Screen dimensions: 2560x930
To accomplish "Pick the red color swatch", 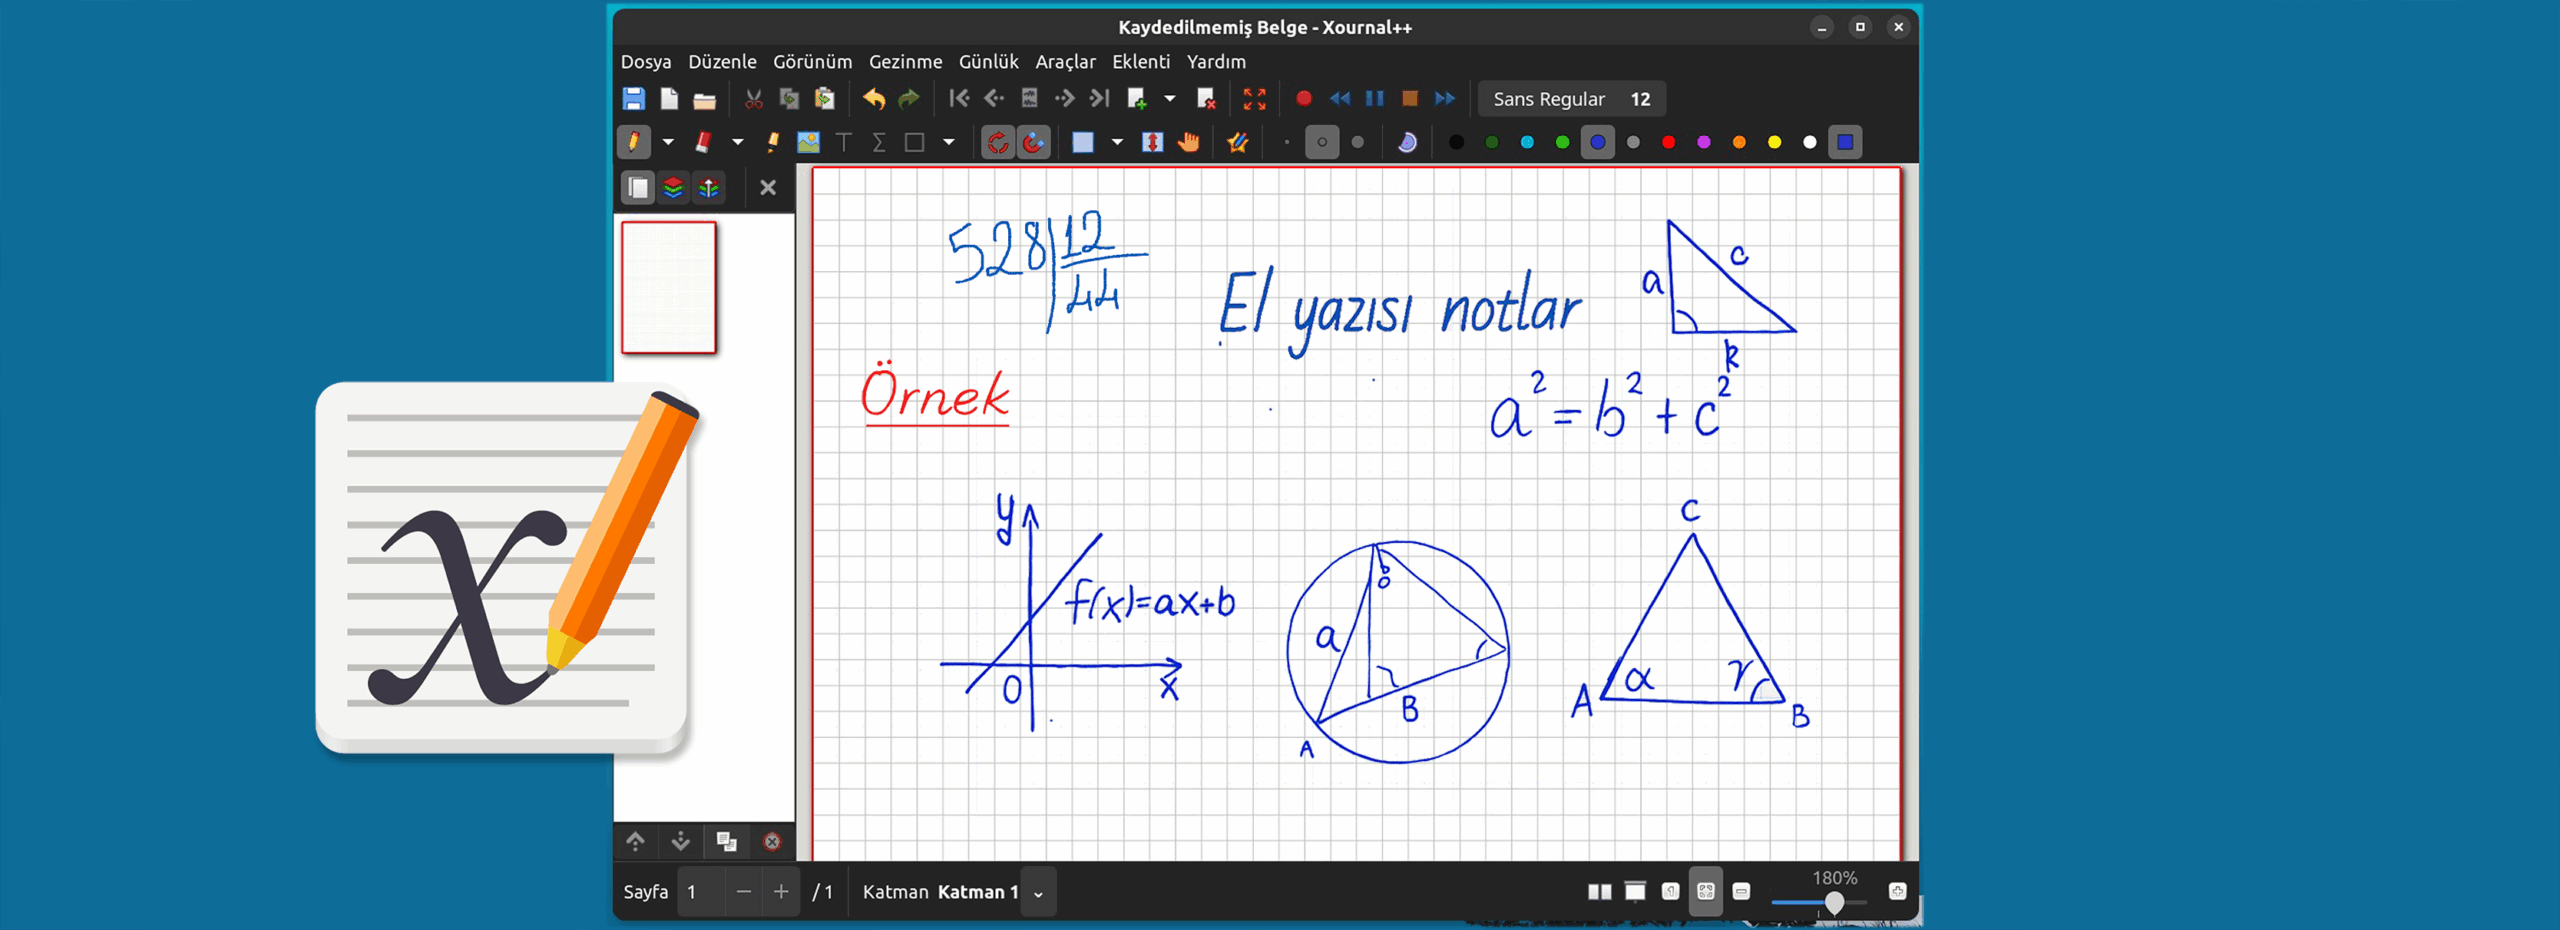I will click(x=1668, y=143).
